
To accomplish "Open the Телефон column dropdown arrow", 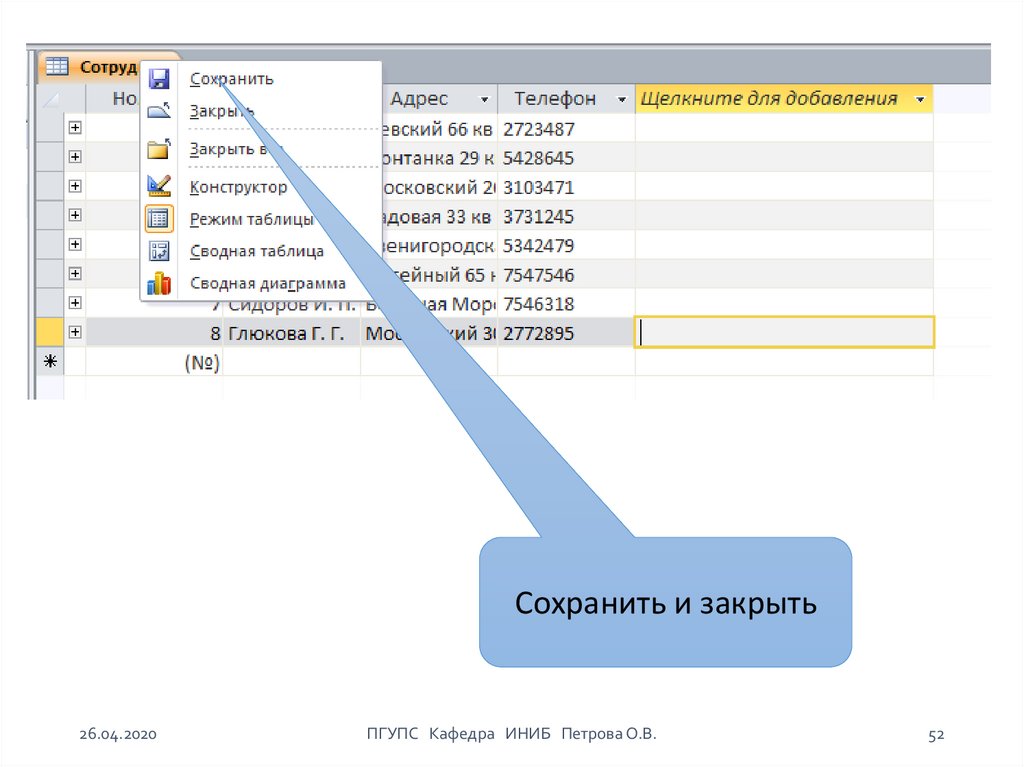I will coord(622,100).
